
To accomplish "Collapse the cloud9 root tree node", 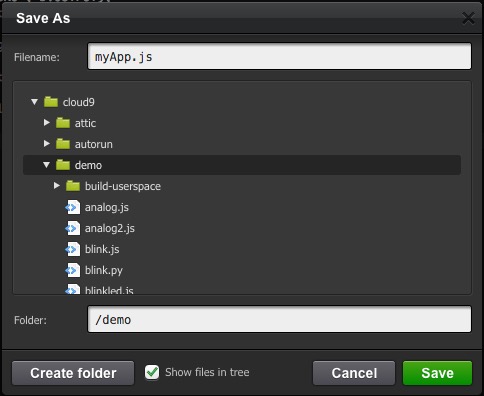I will pyautogui.click(x=34, y=102).
